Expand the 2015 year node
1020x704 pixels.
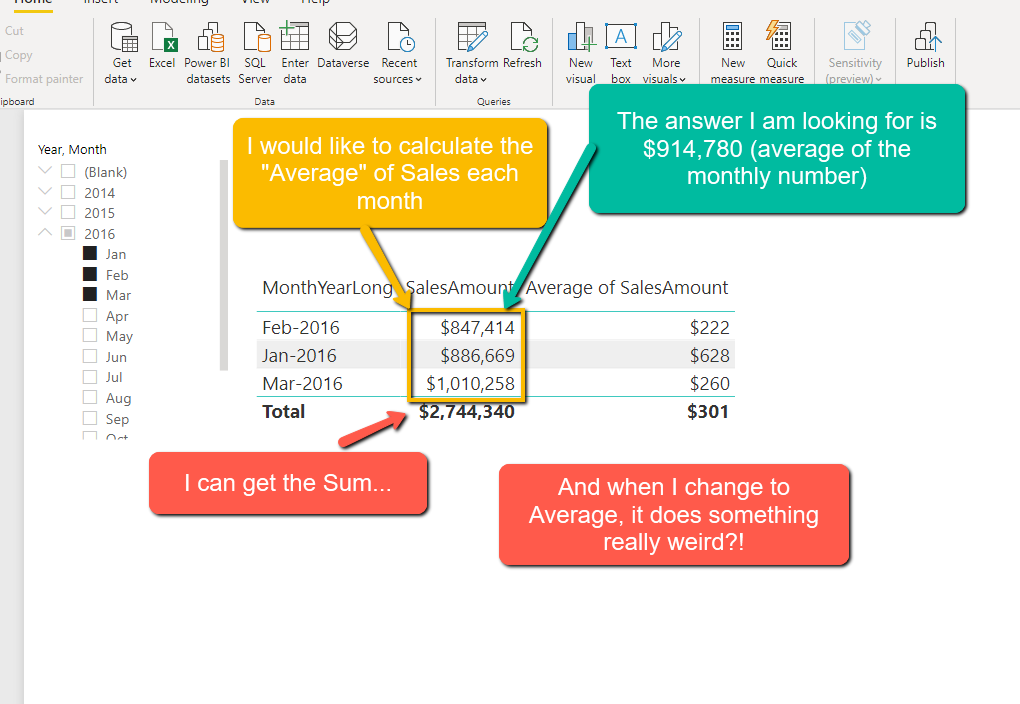[43, 212]
